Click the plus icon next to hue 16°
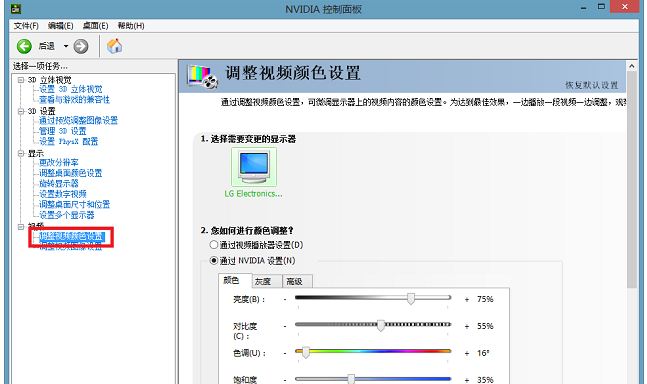647x384 pixels. click(x=467, y=353)
